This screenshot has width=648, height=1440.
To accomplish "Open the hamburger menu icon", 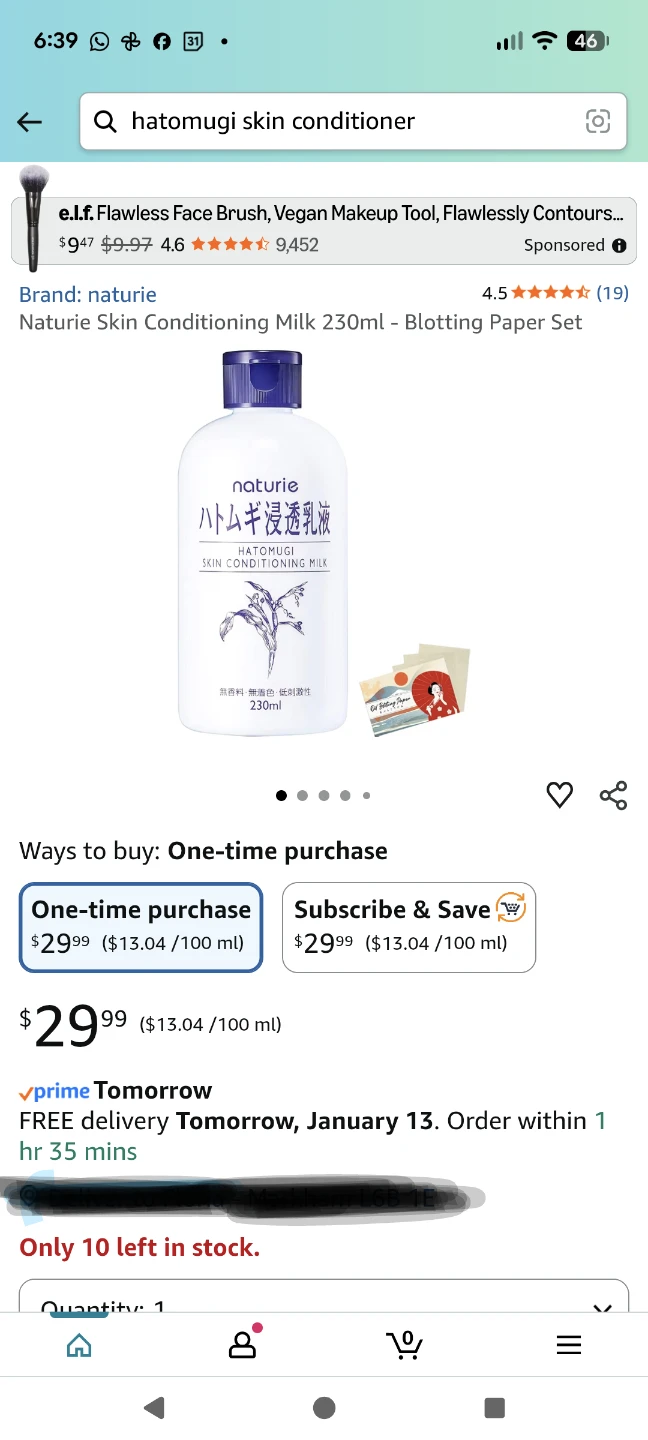I will click(x=568, y=1345).
